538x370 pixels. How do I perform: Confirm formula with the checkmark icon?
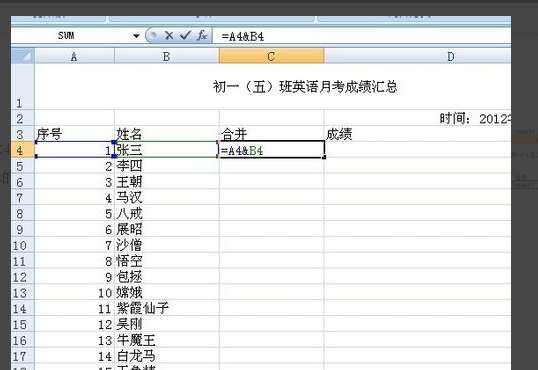pos(185,35)
